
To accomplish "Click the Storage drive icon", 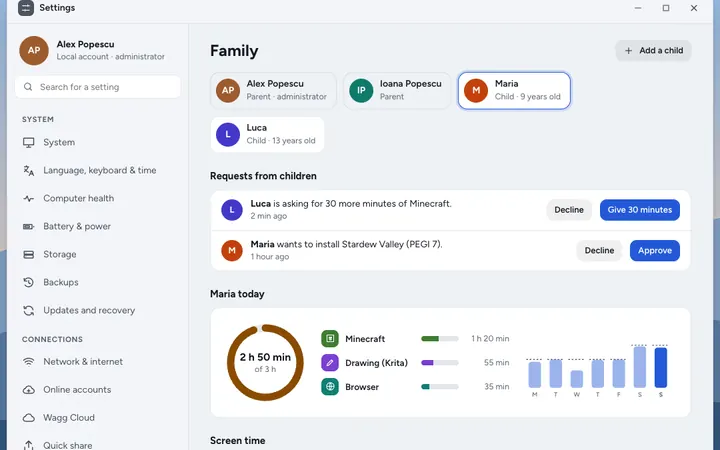I will (28, 254).
